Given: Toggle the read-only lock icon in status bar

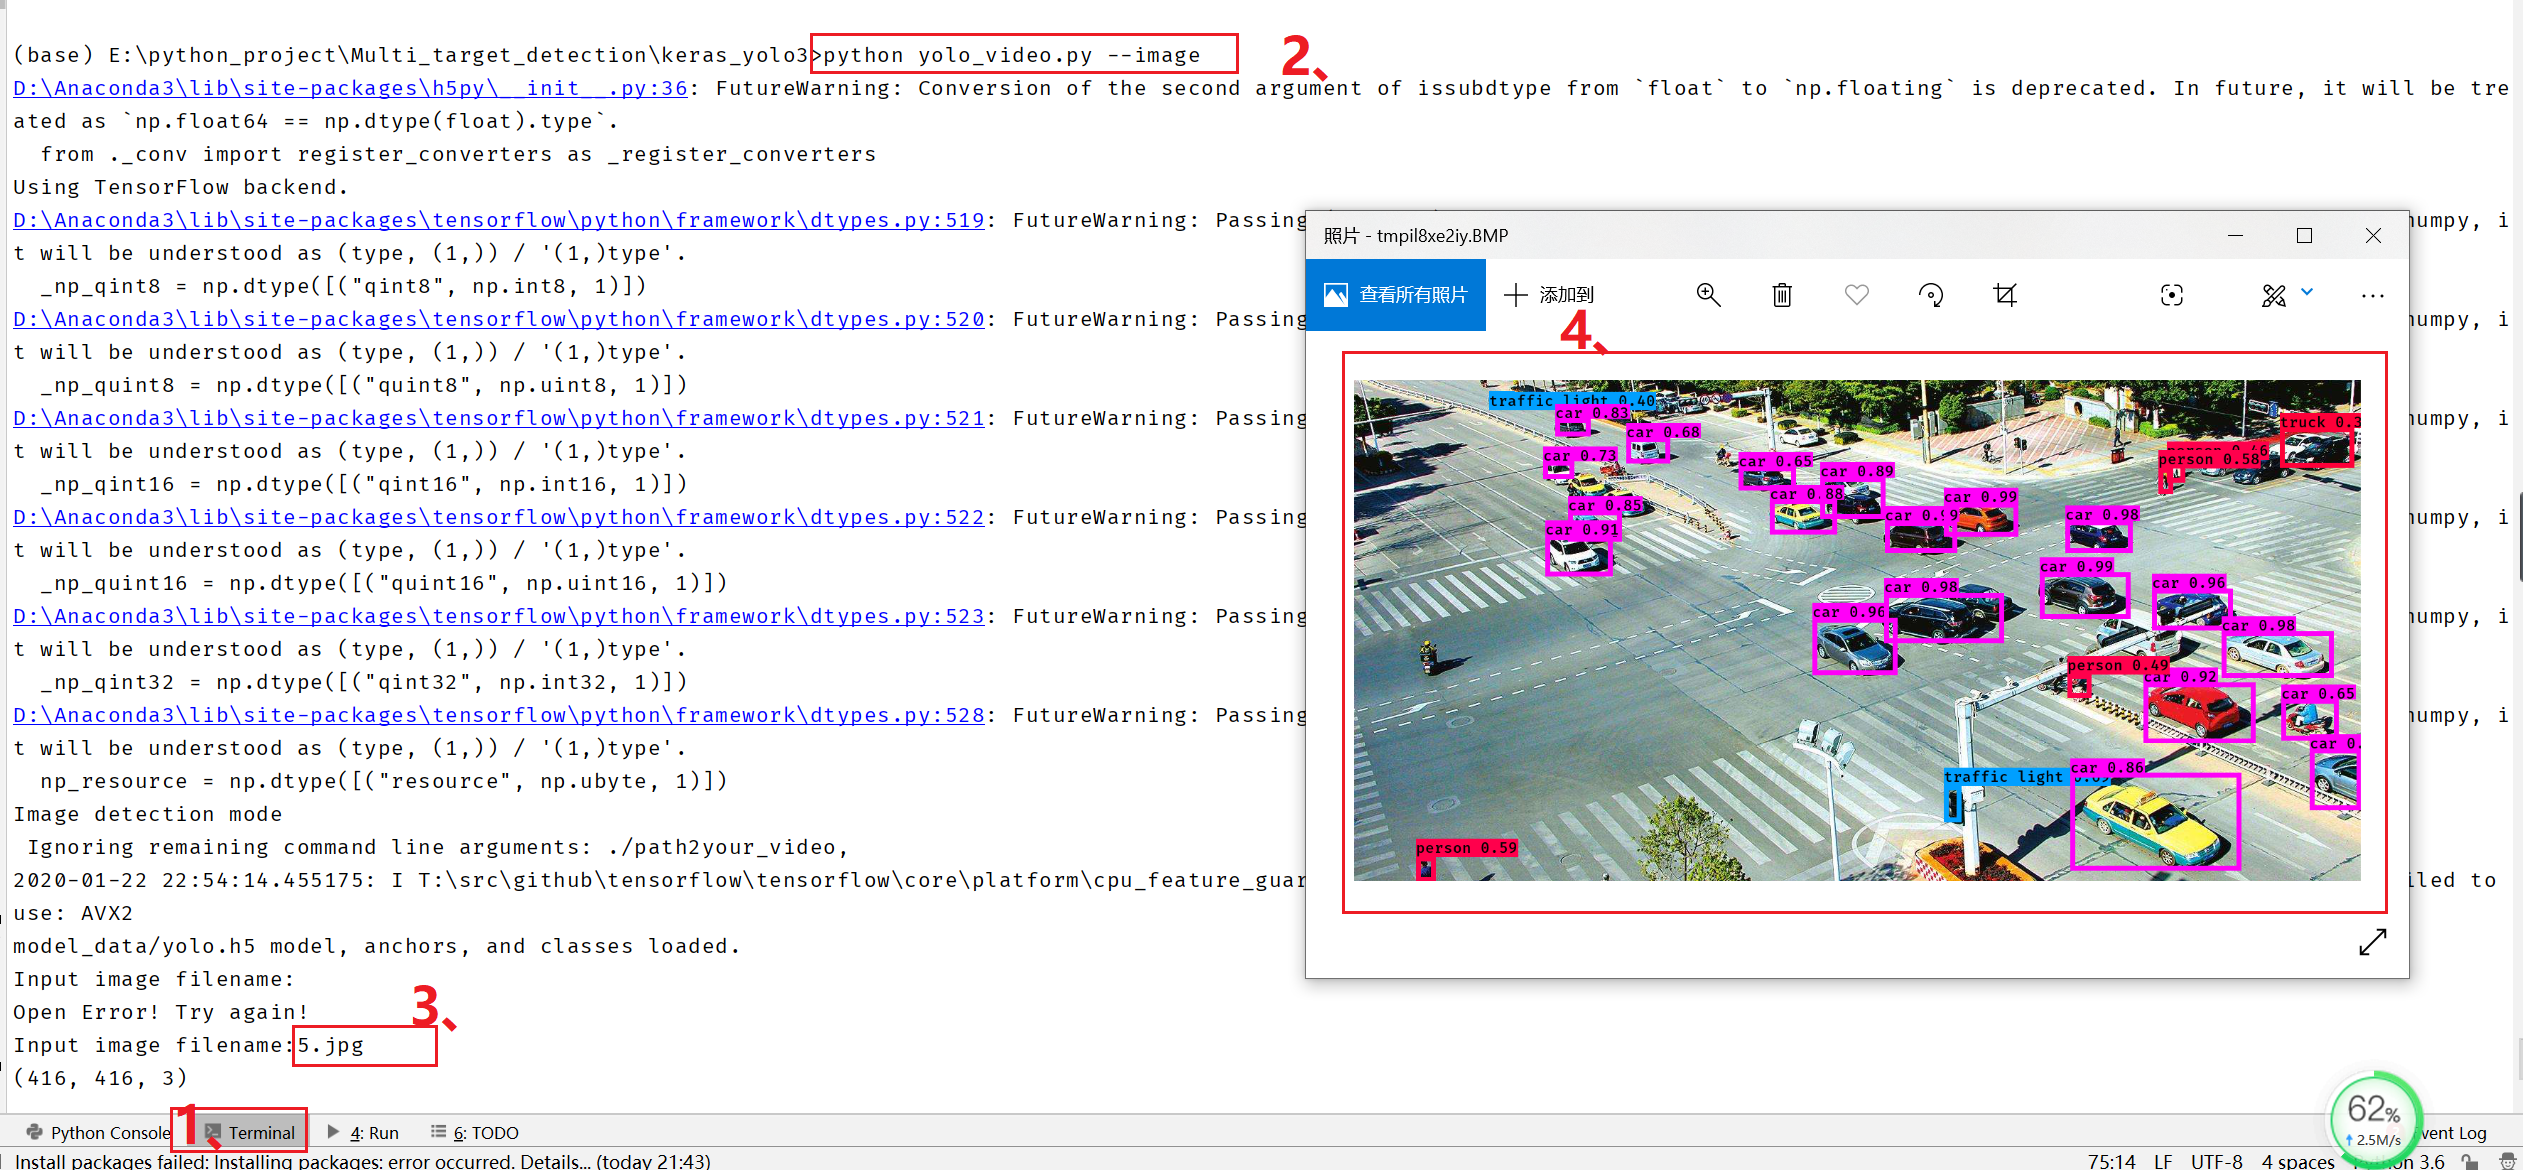Looking at the screenshot, I should pos(2470,1161).
